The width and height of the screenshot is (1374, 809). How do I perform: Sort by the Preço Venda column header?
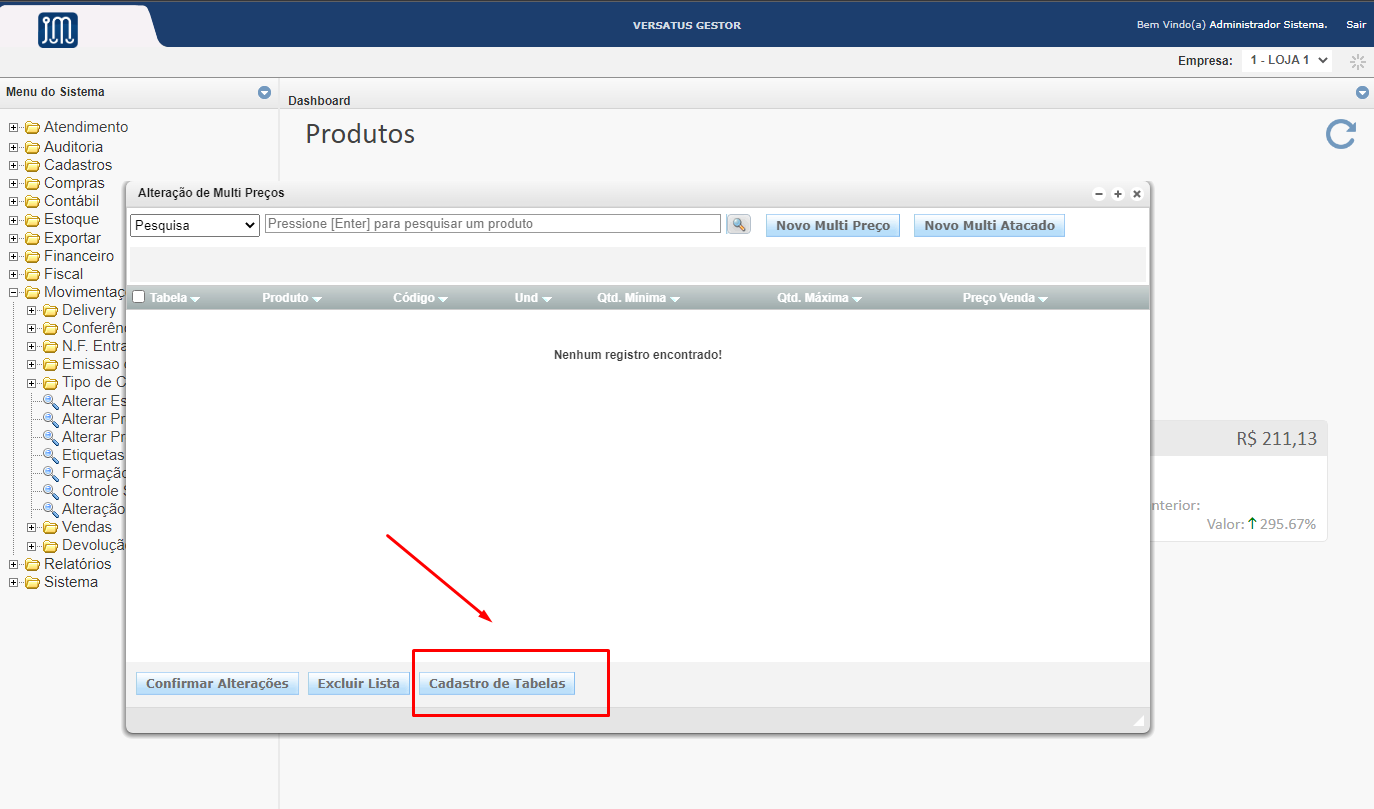1004,298
